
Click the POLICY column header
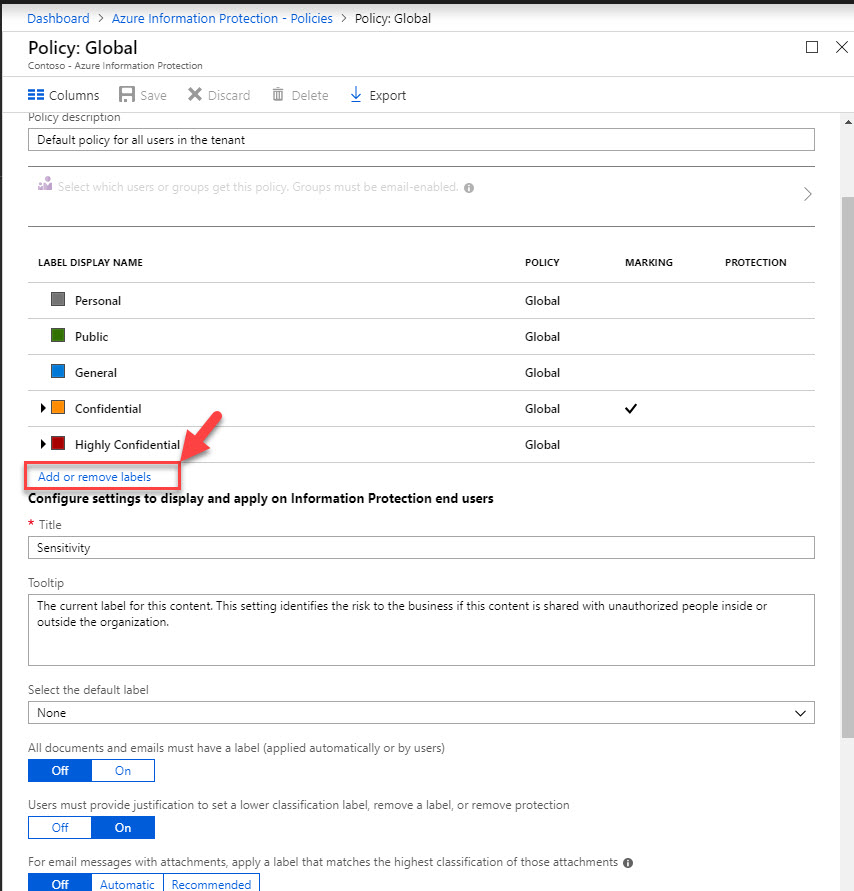[542, 263]
